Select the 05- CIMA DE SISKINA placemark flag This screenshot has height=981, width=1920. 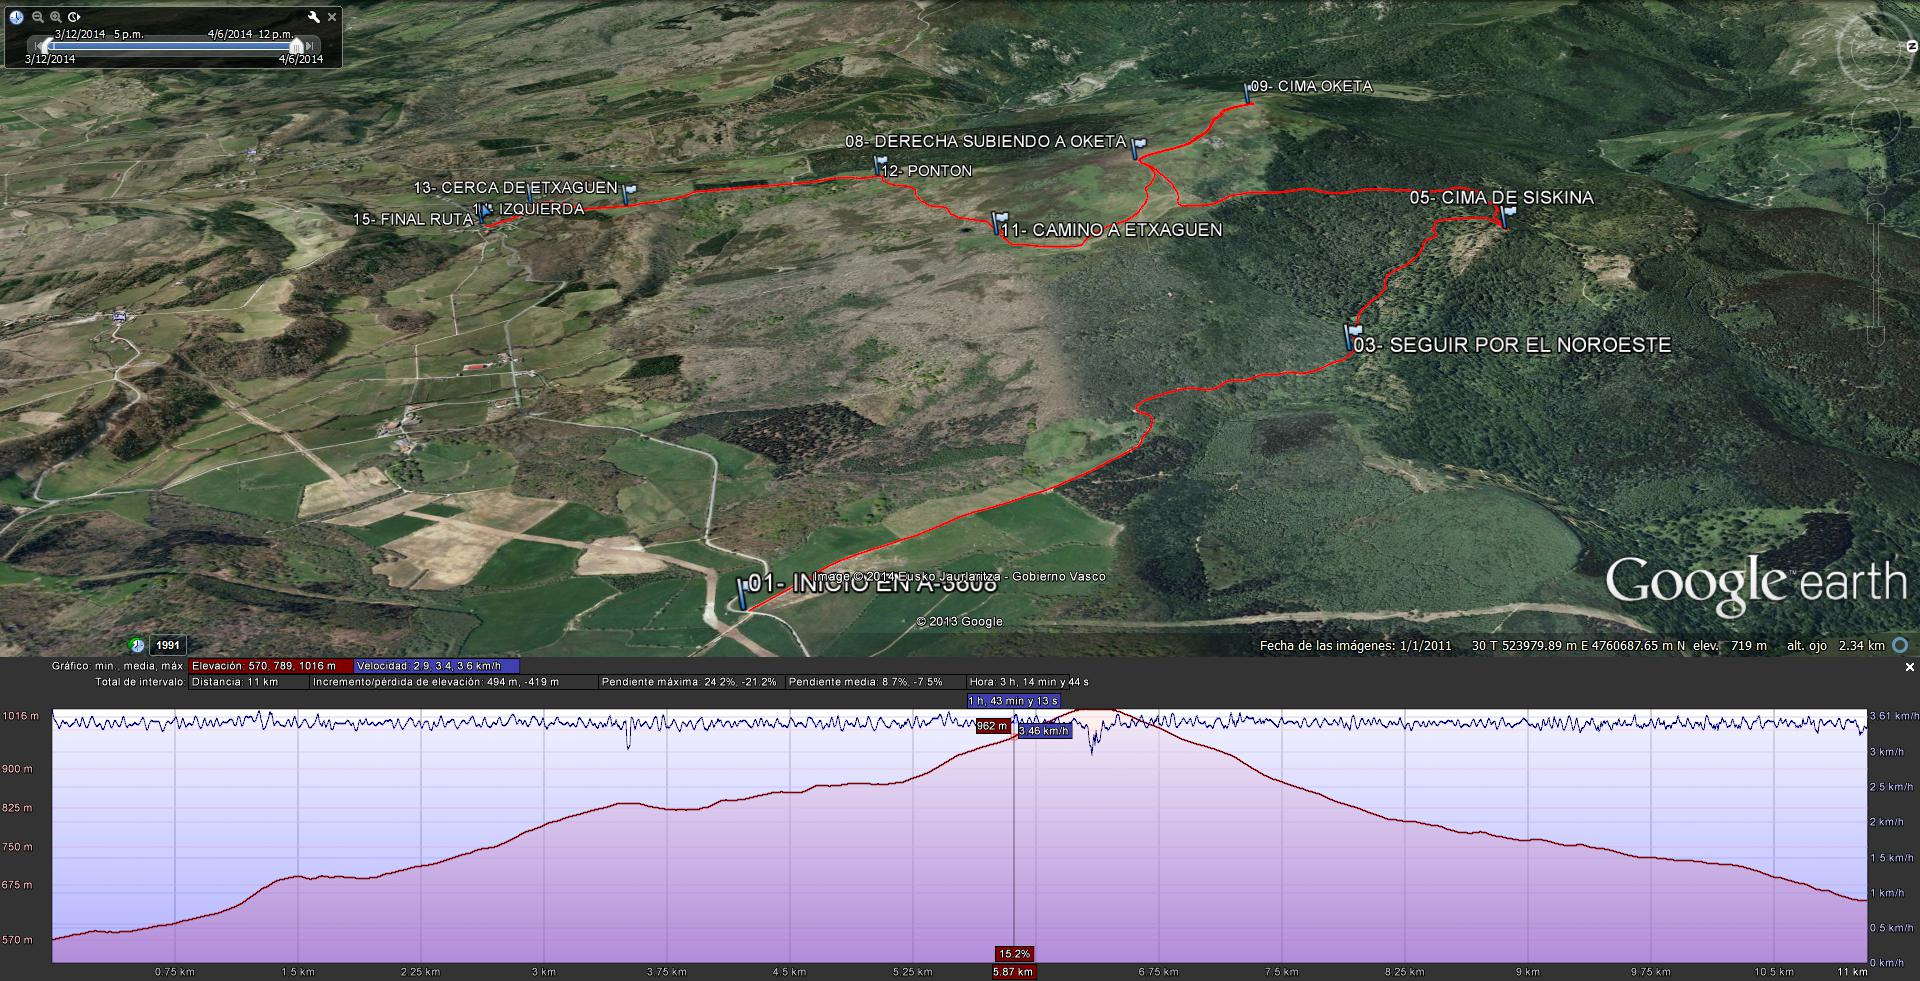pos(1507,215)
